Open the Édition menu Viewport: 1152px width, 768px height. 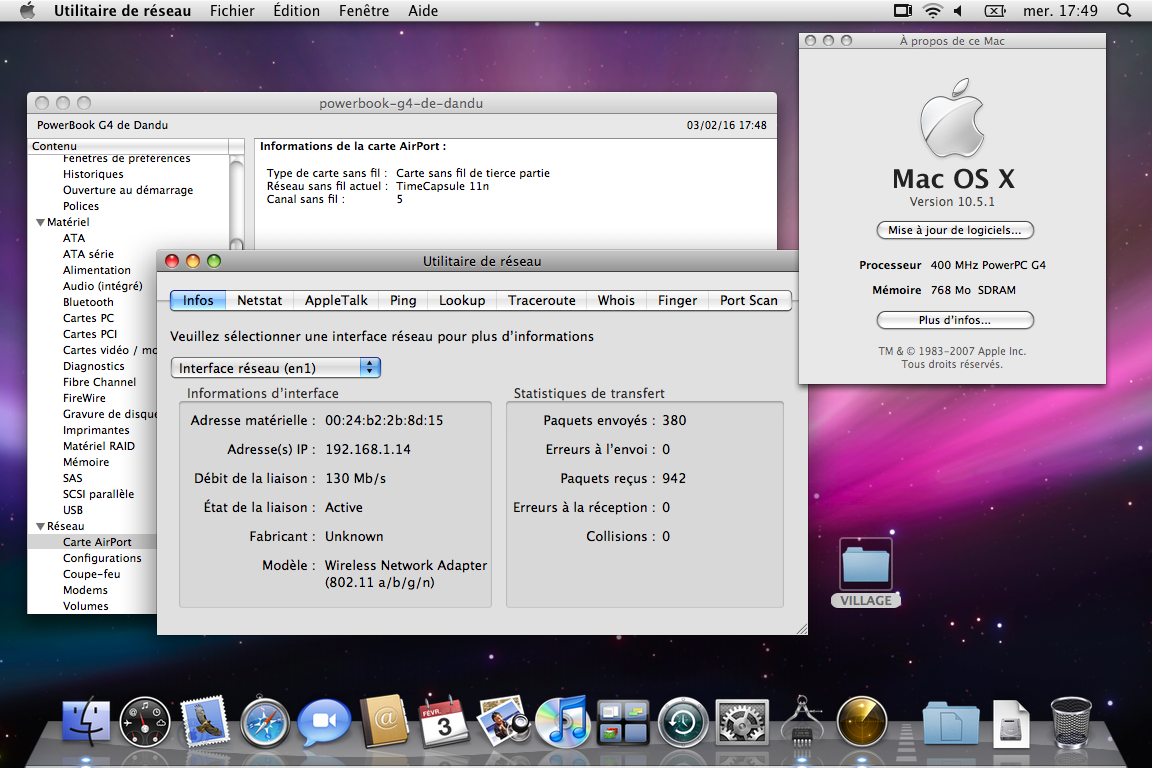(296, 11)
